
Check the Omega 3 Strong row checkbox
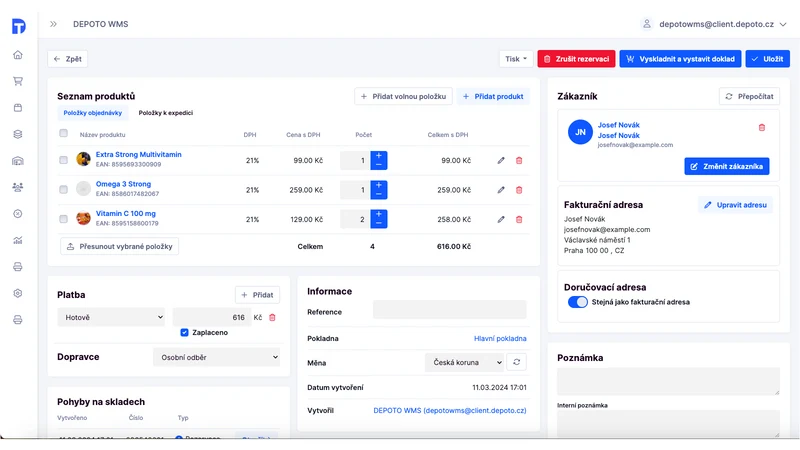(x=63, y=189)
